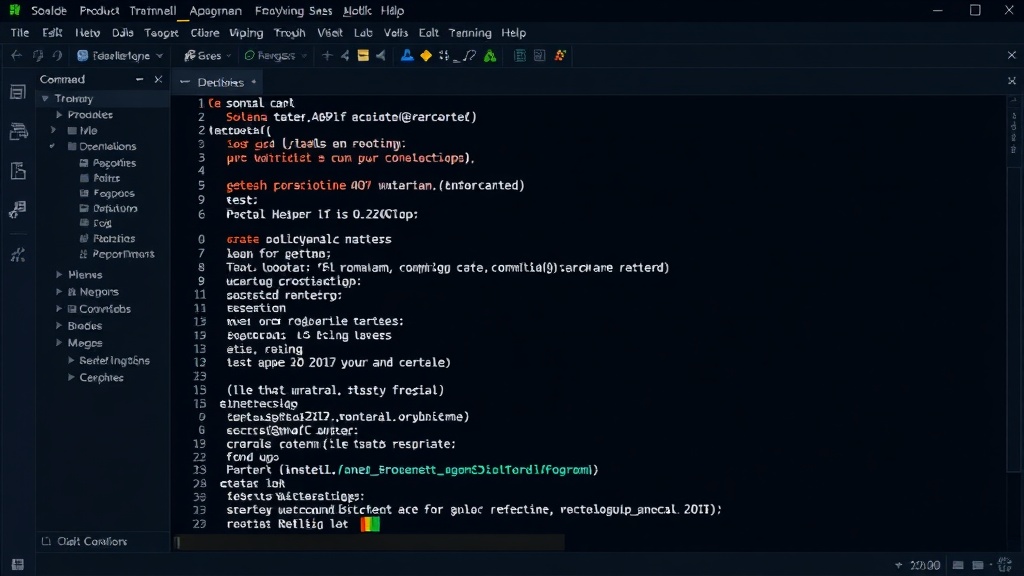Expand the 'Negors' tree node
Screen dimensions: 1024x576
tap(59, 292)
